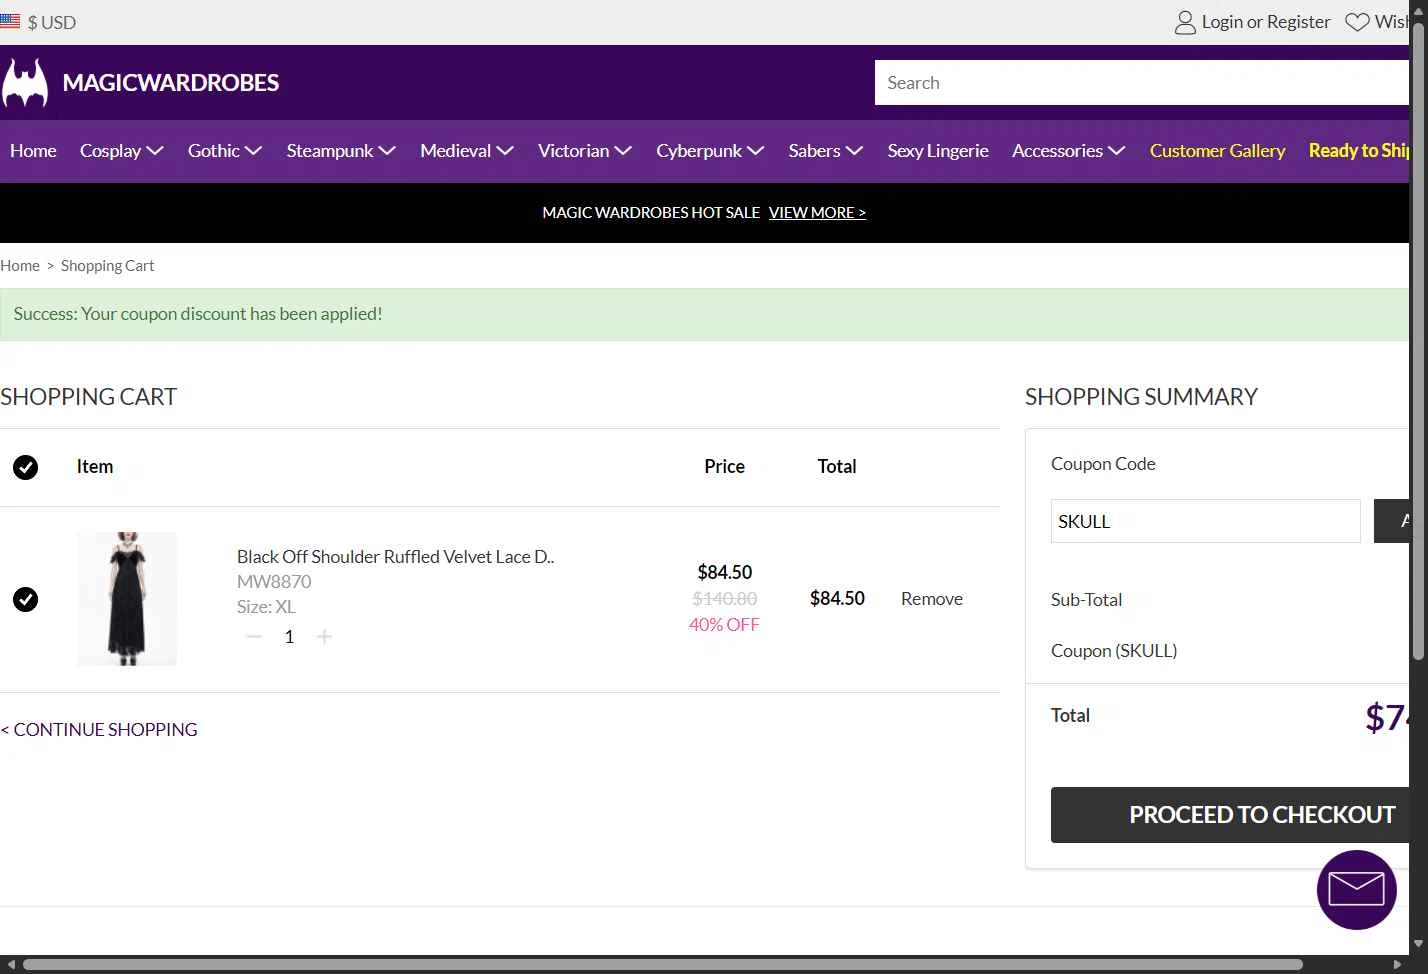Click the VIEW MORE hot sale link
1428x974 pixels.
817,213
